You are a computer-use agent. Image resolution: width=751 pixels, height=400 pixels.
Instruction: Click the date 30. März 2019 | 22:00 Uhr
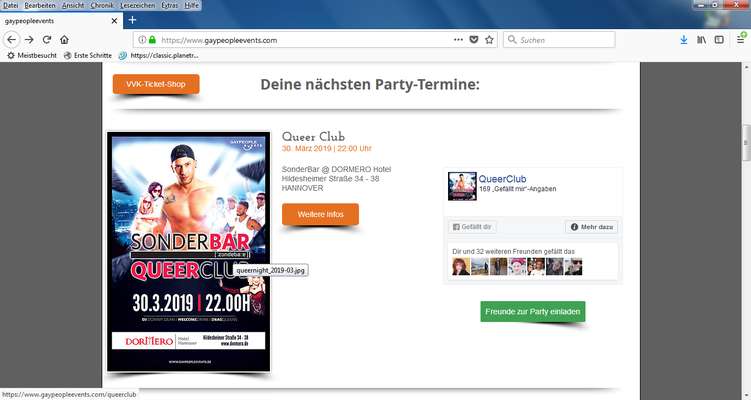click(x=327, y=149)
